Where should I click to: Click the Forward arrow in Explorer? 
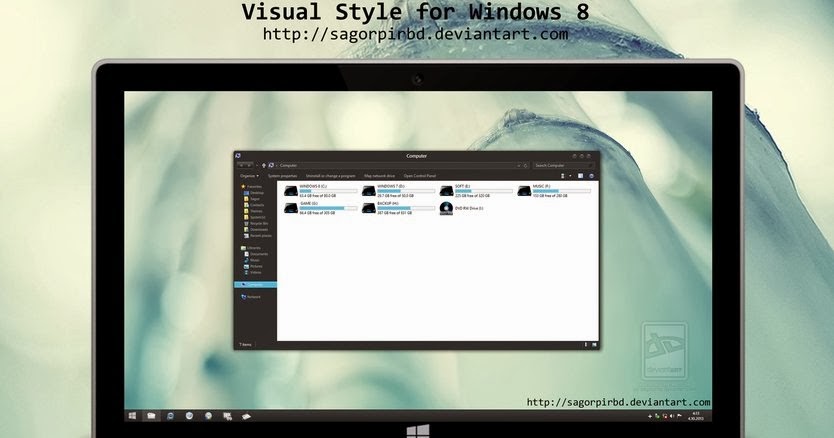(249, 166)
